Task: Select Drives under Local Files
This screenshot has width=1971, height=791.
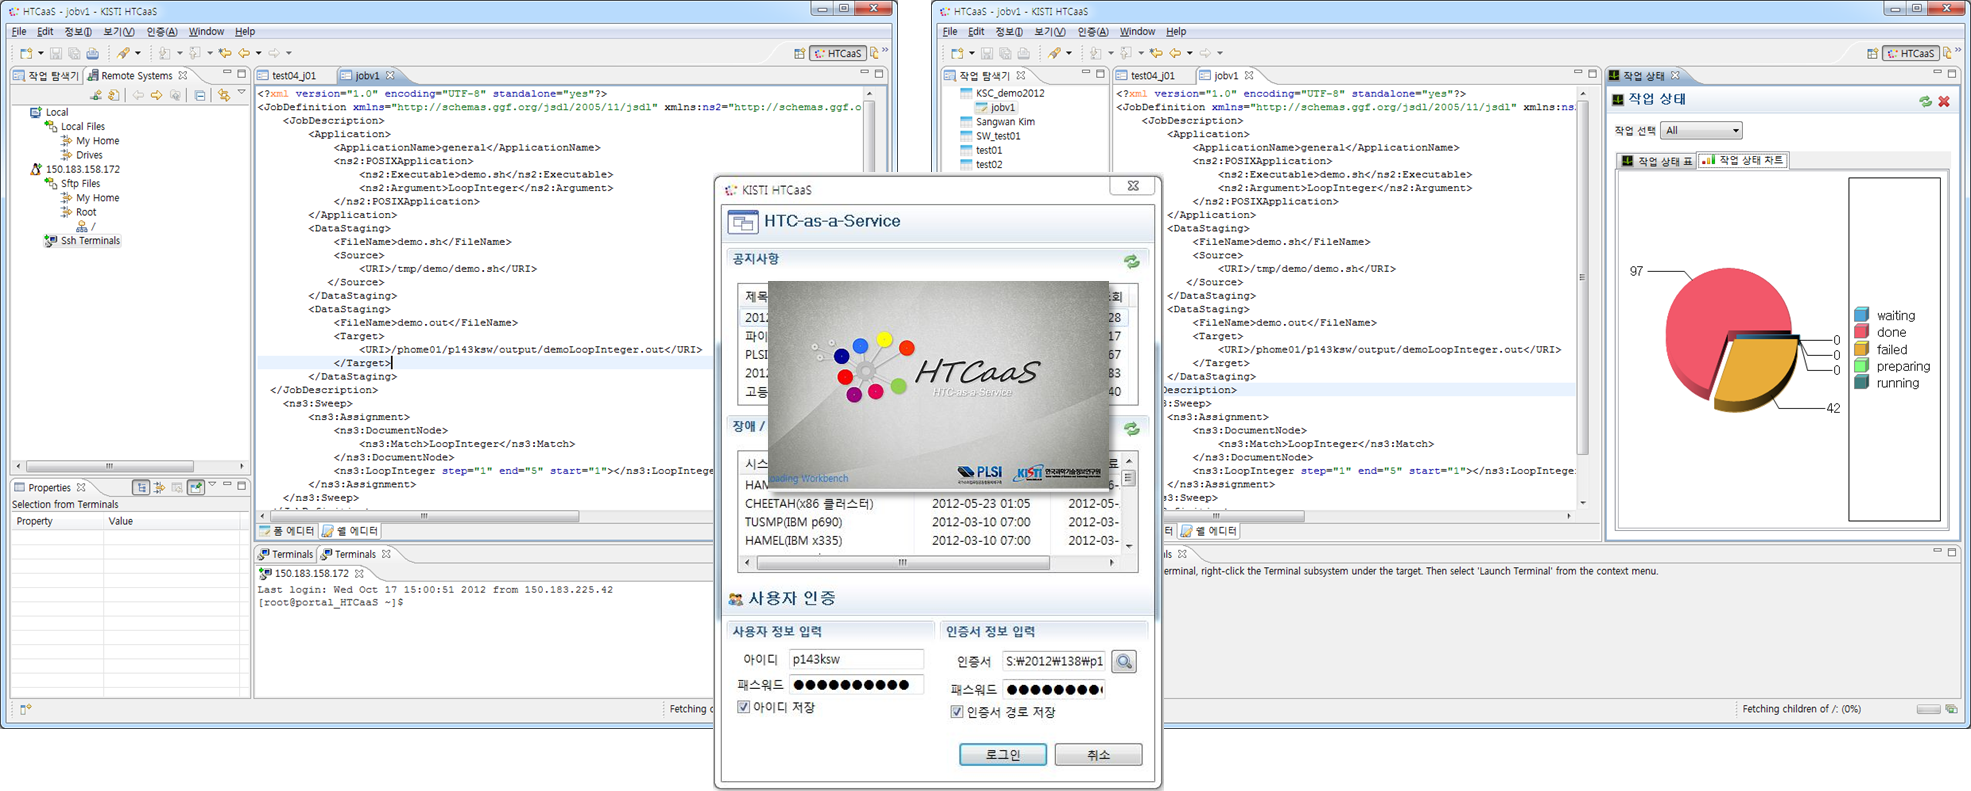Action: pos(89,155)
